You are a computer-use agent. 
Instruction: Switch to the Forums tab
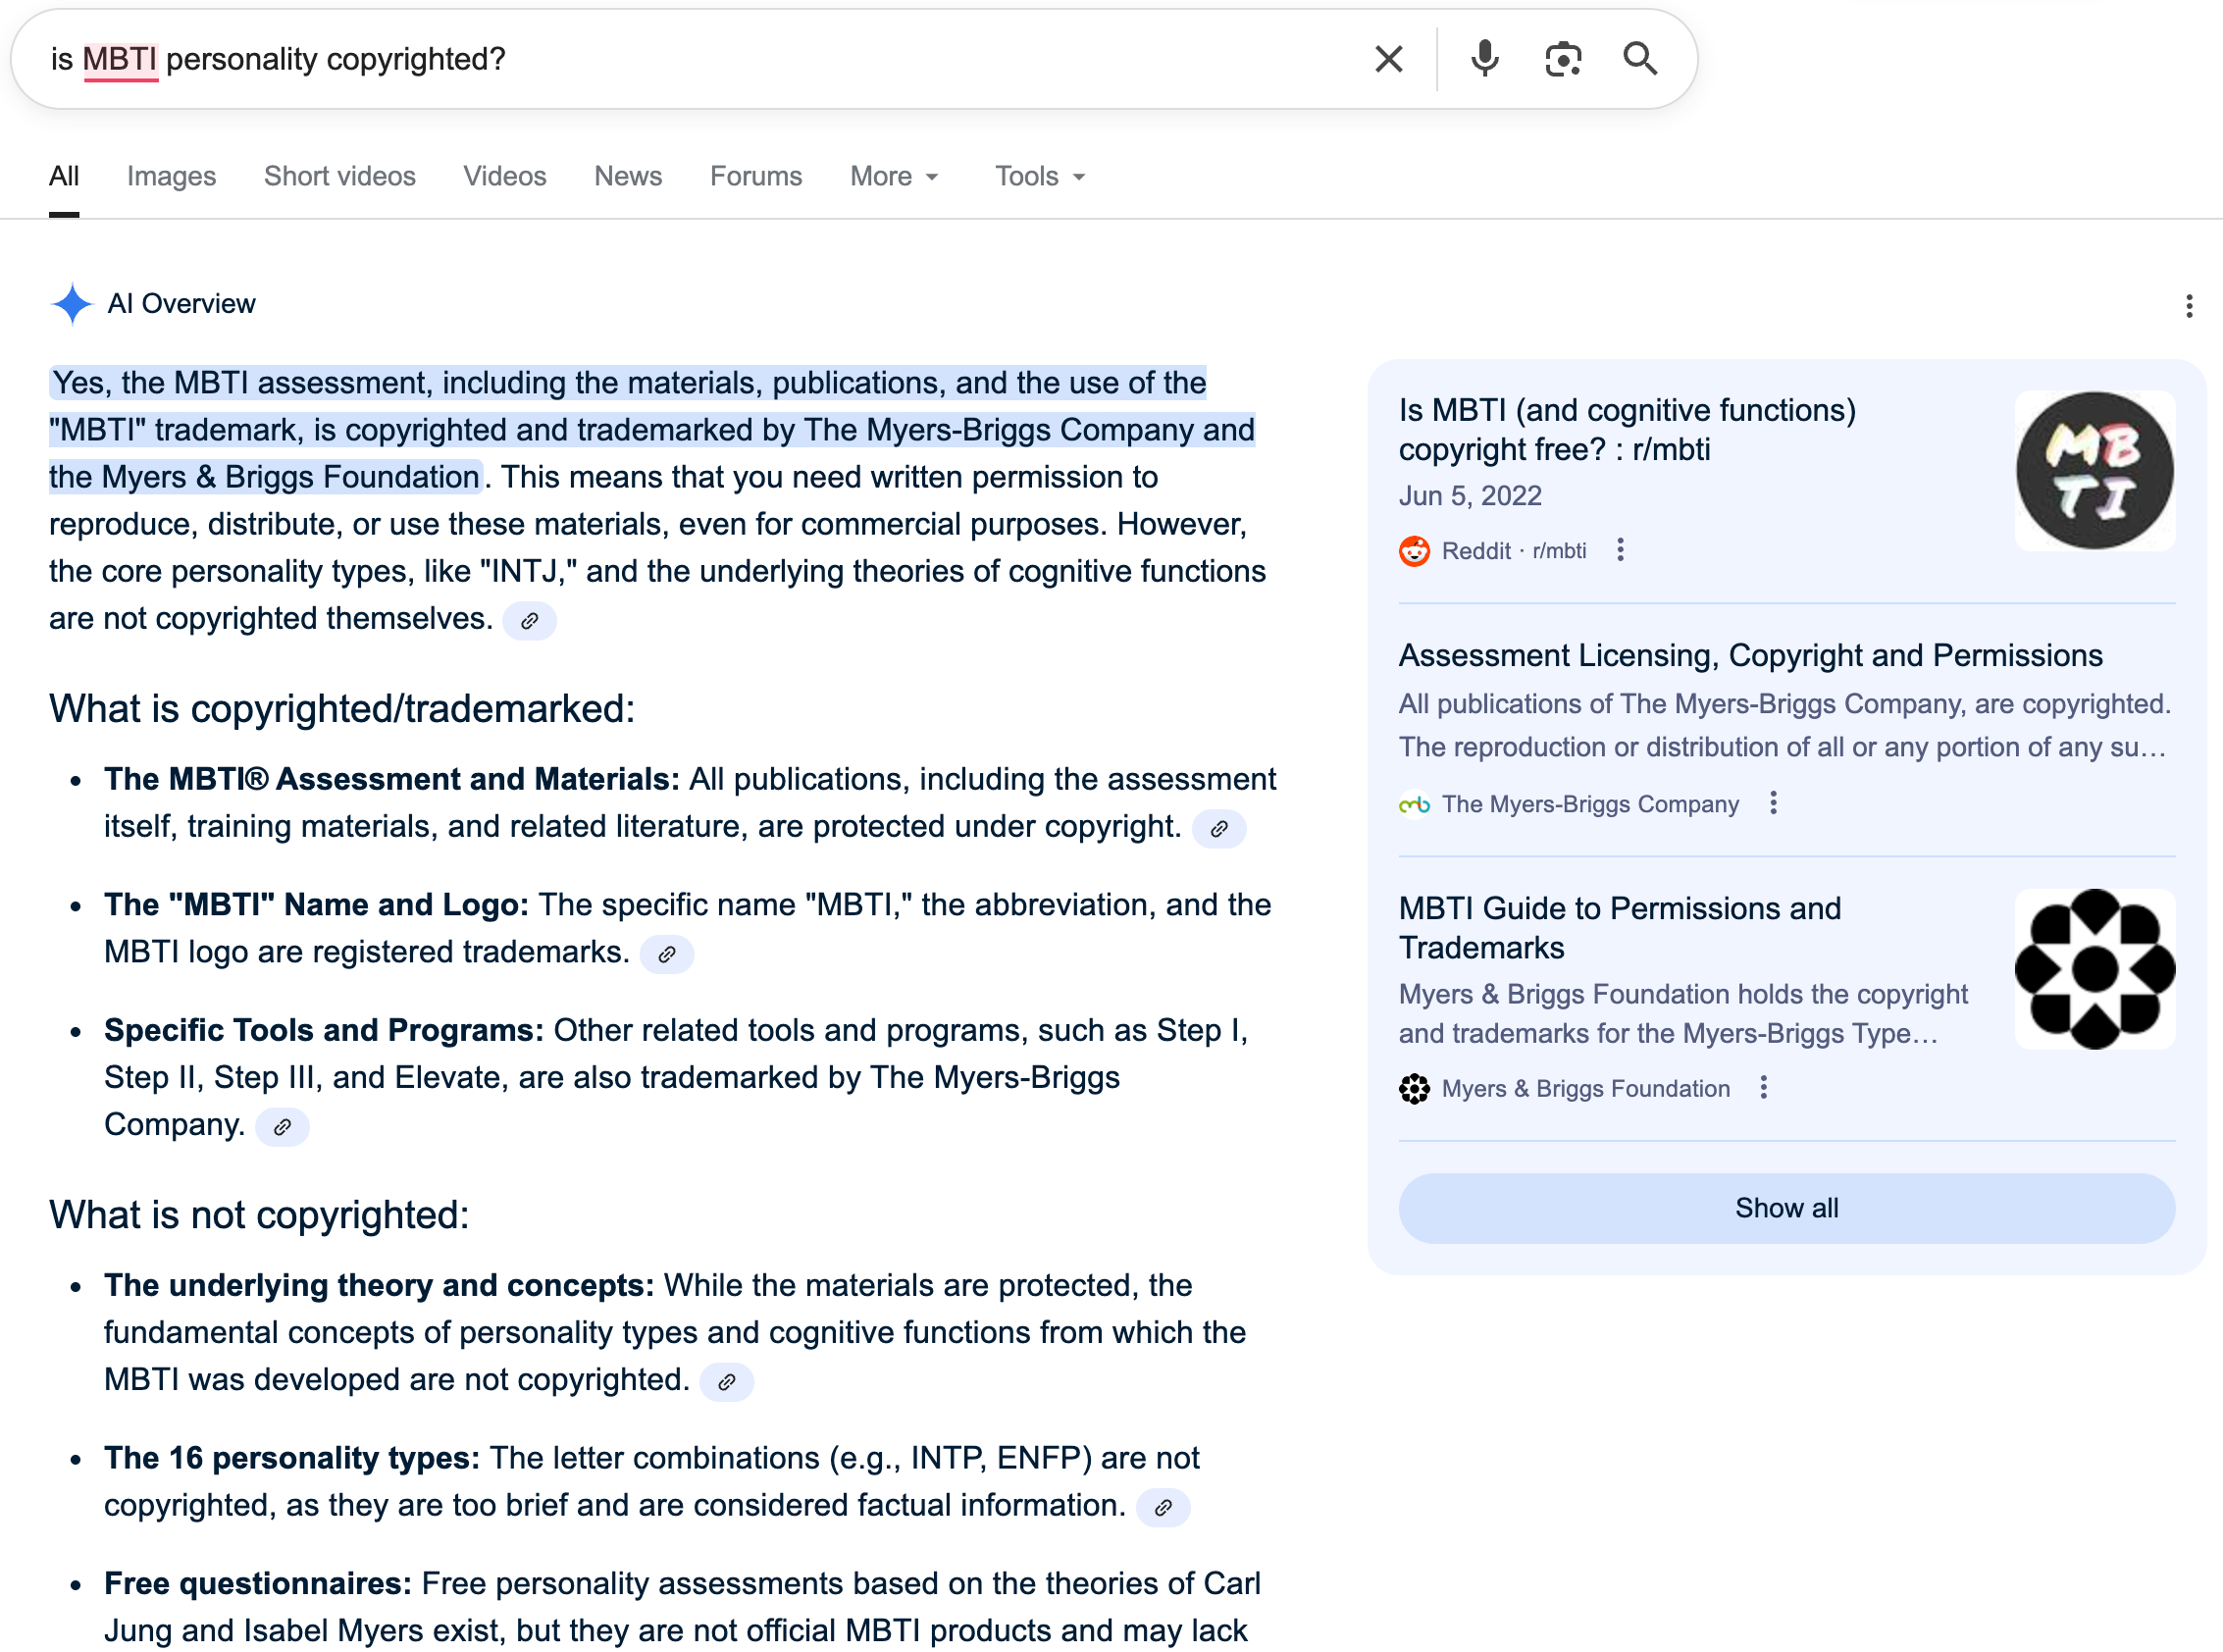tap(755, 176)
